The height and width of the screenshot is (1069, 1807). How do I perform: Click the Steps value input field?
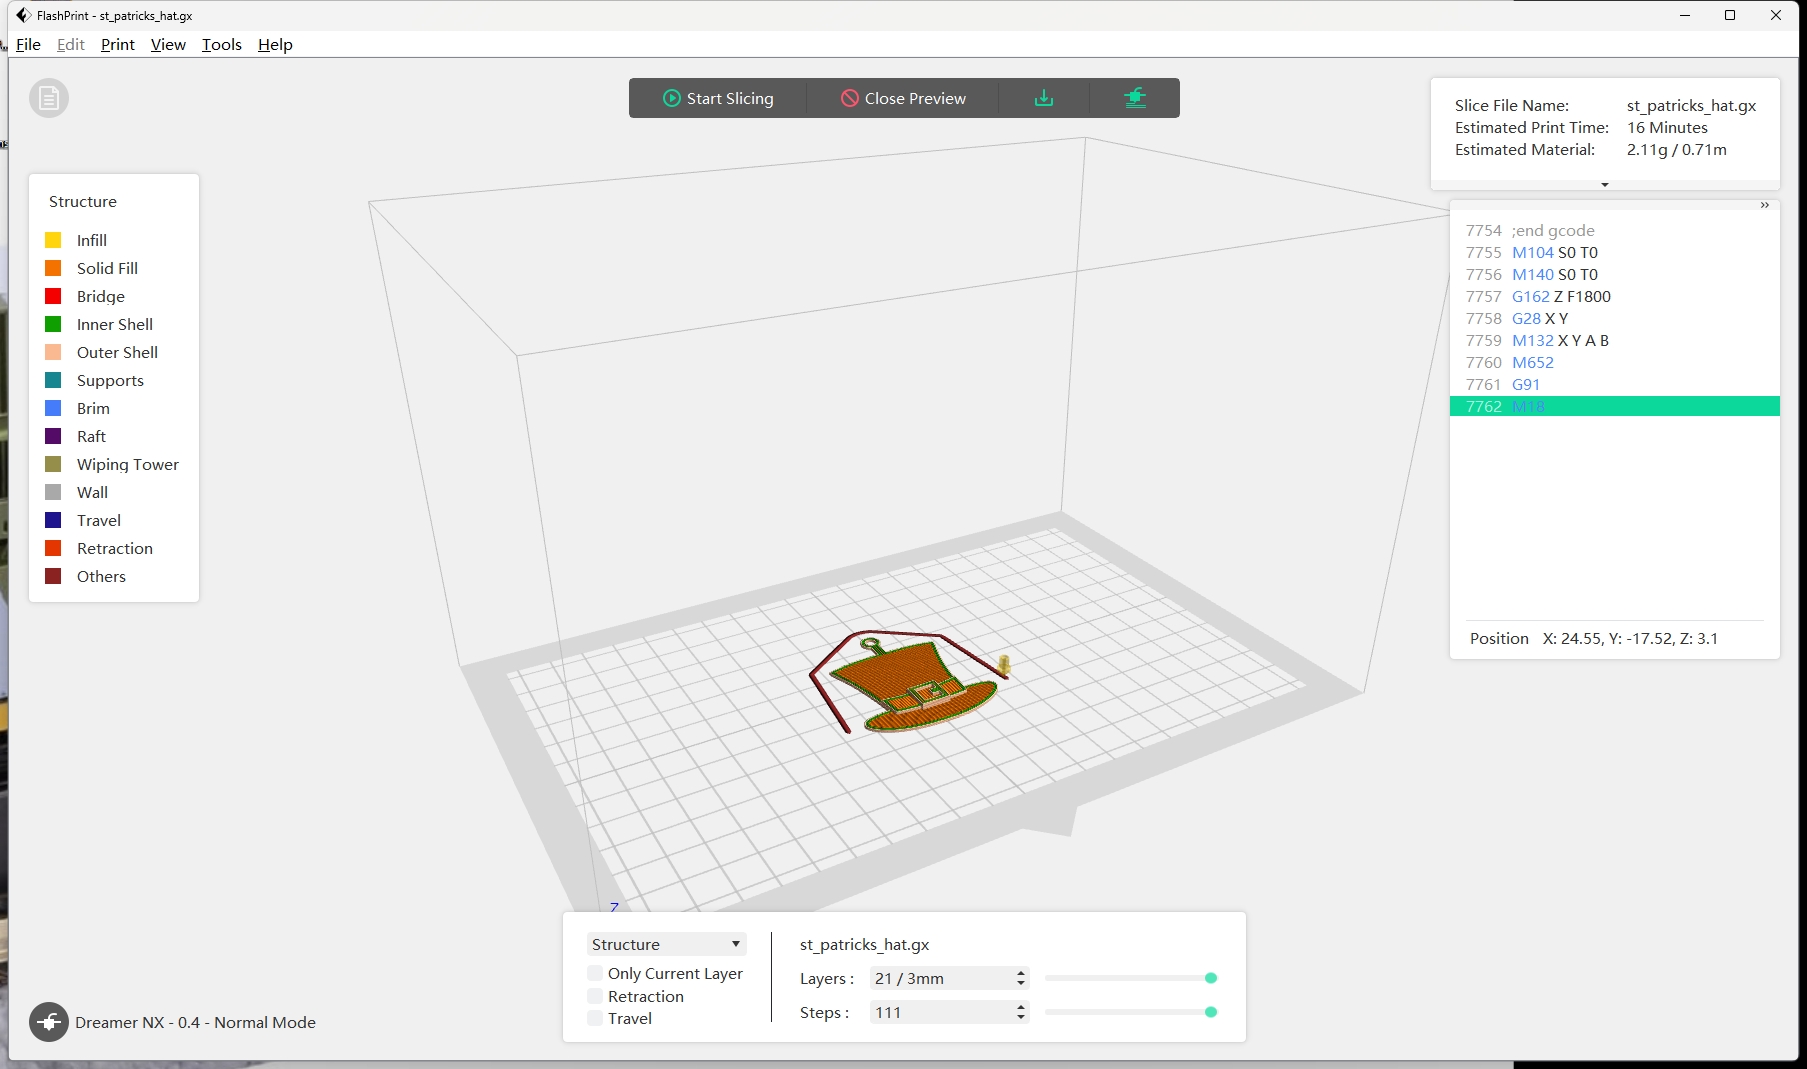[x=940, y=1012]
